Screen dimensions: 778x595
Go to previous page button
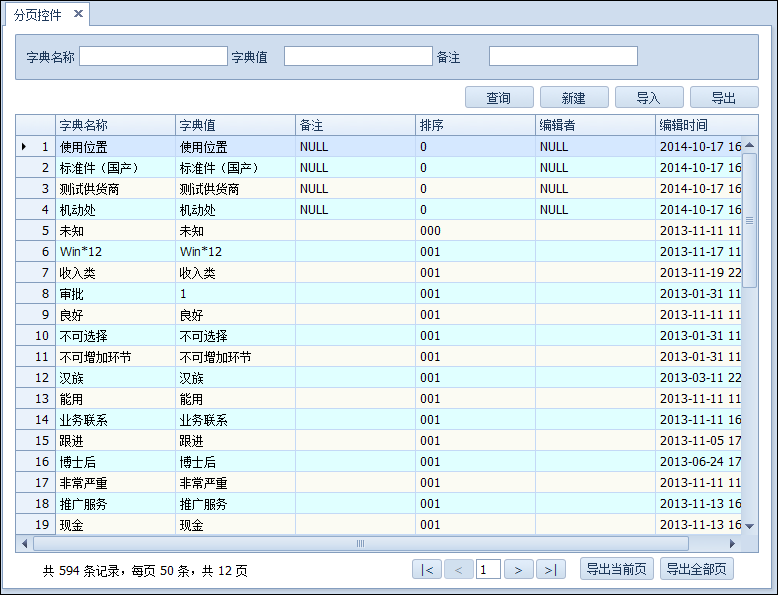point(458,569)
